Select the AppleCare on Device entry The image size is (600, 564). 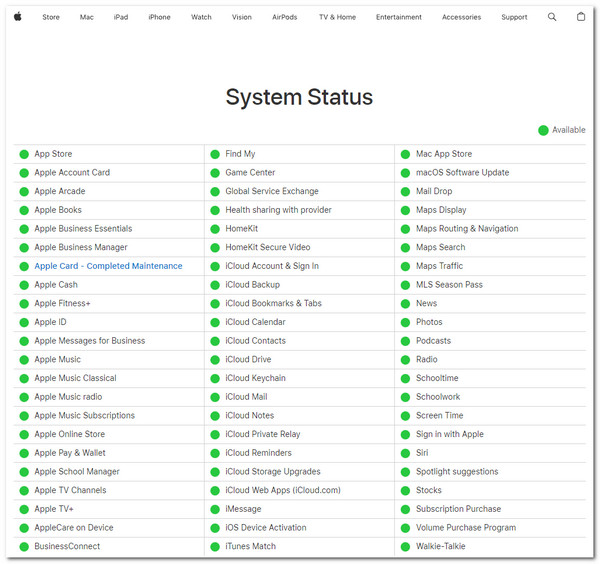(x=74, y=528)
